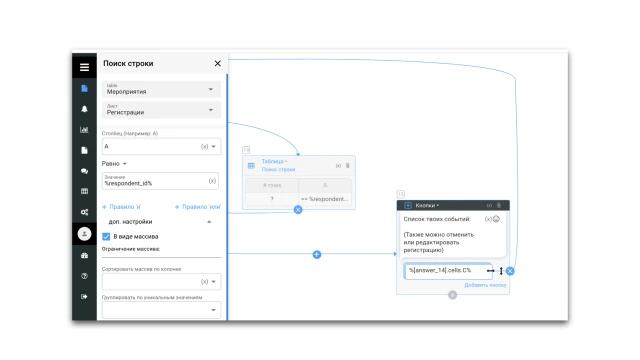
Task: Click the help question mark icon
Action: [x=84, y=276]
